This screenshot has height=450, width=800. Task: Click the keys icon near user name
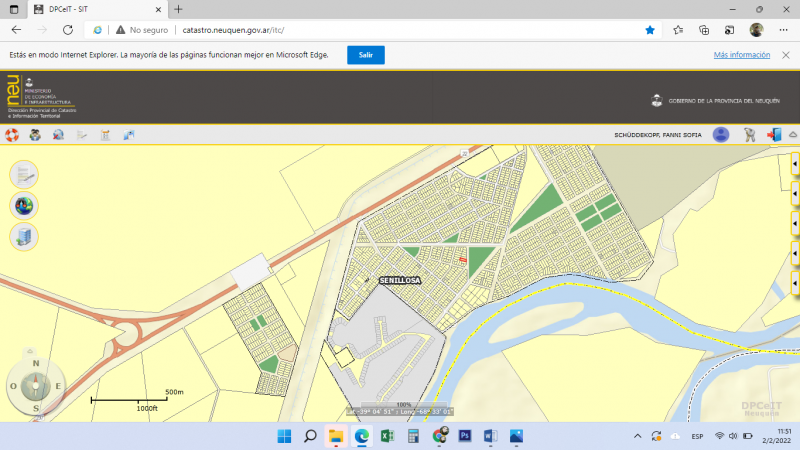coord(749,135)
